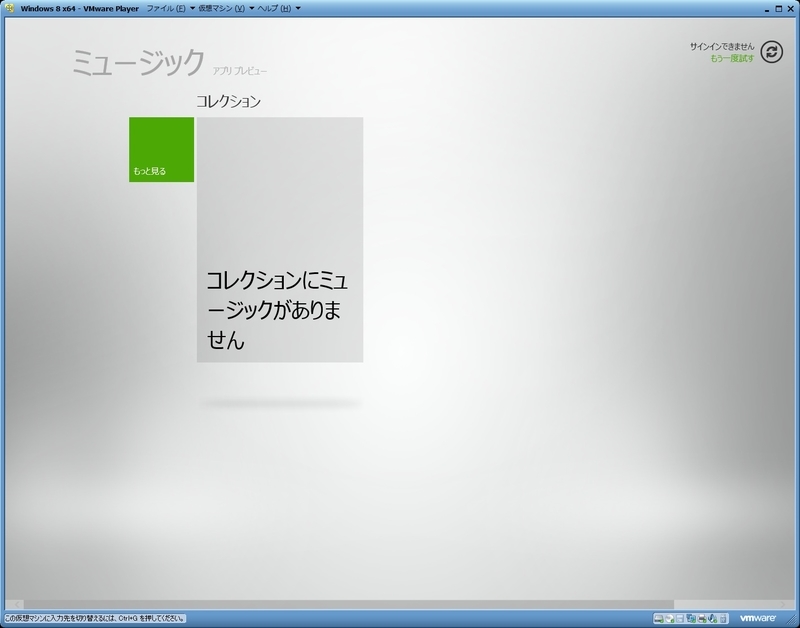800x628 pixels.
Task: Expand the dropdown arrow next to ファイル
Action: 192,8
